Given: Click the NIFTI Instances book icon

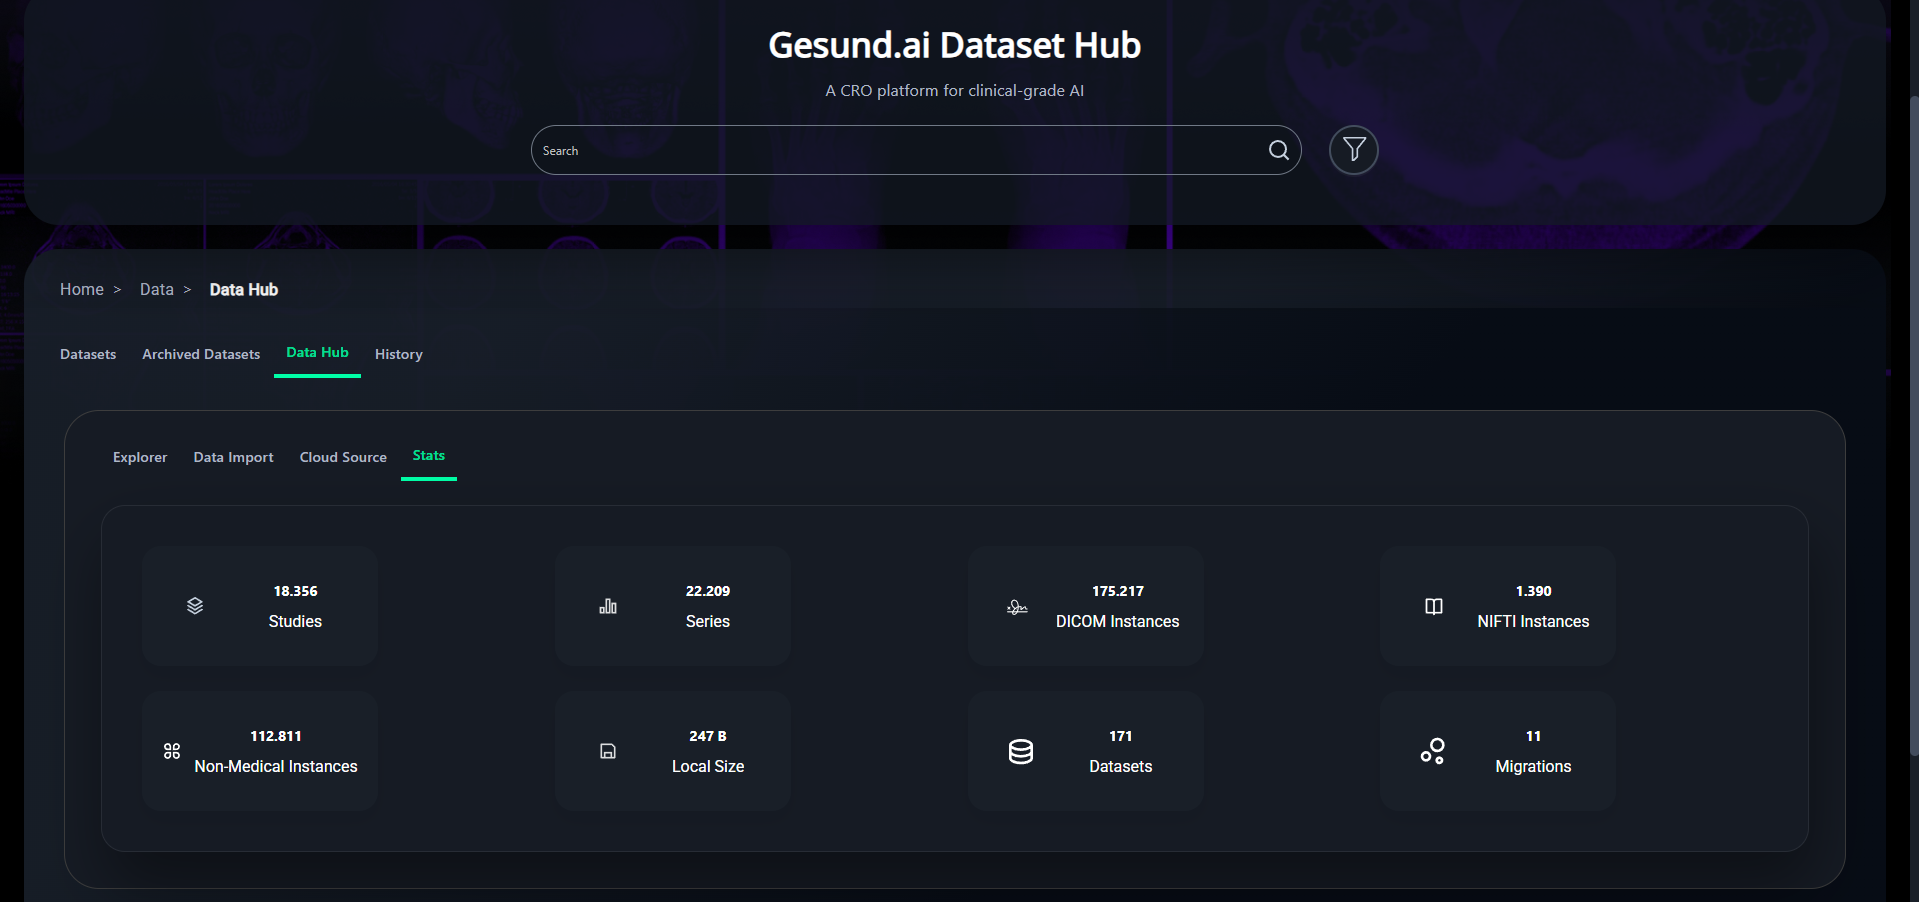Looking at the screenshot, I should [x=1434, y=606].
